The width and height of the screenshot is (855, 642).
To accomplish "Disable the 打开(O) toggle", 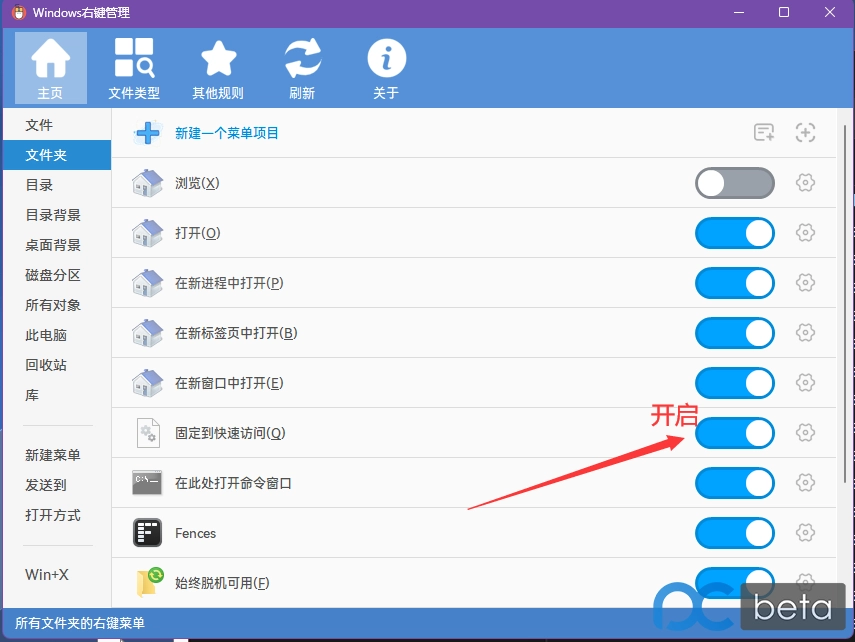I will (734, 233).
